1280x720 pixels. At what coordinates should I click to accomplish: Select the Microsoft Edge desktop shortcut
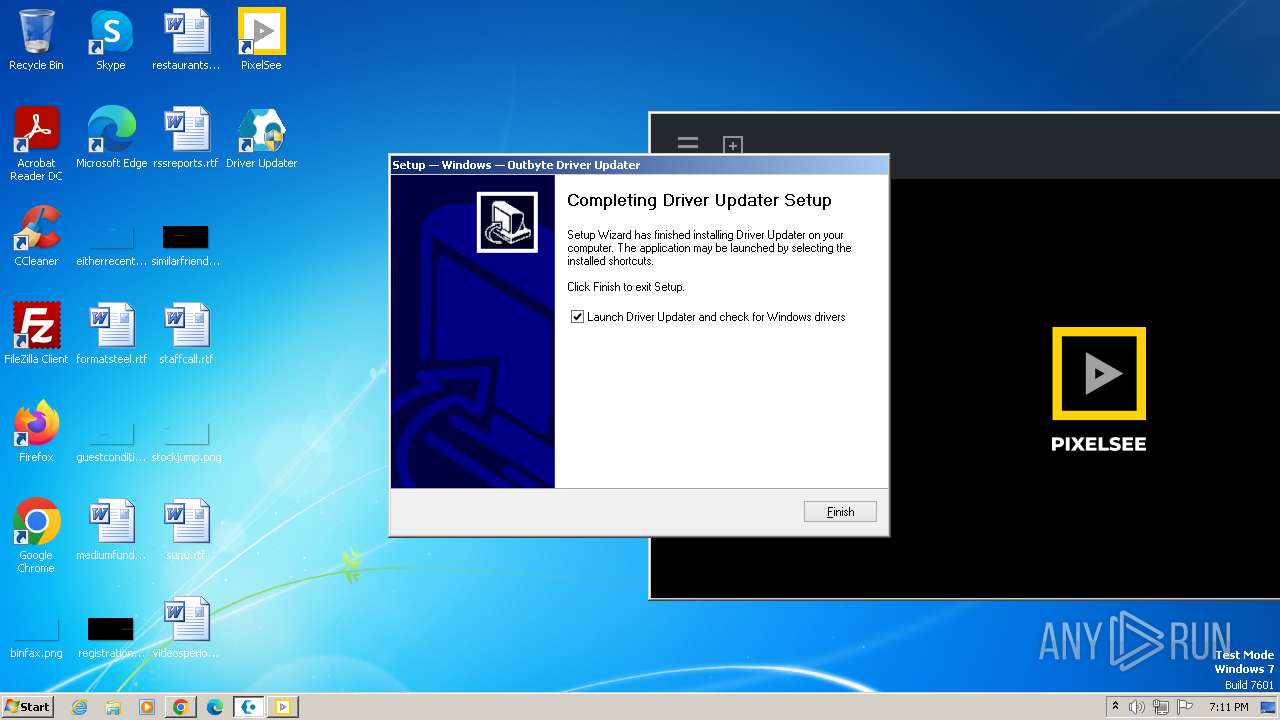111,138
